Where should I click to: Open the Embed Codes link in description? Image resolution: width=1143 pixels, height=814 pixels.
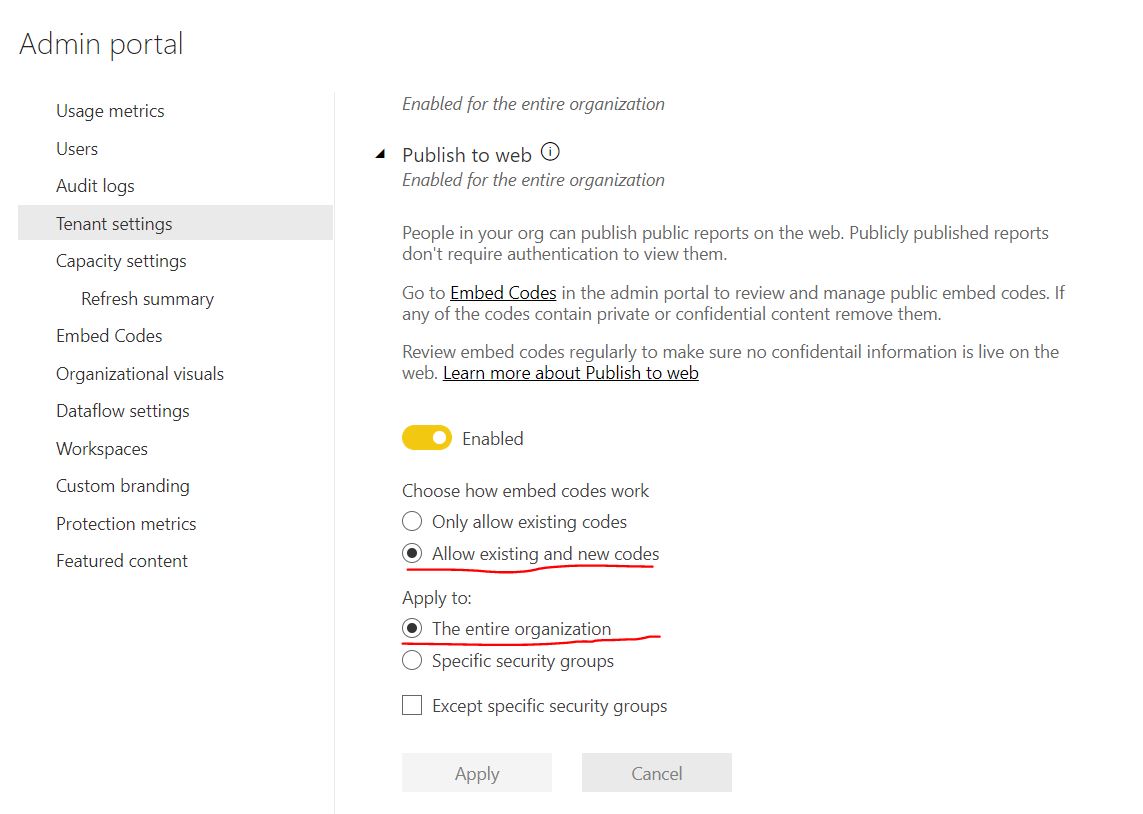503,293
